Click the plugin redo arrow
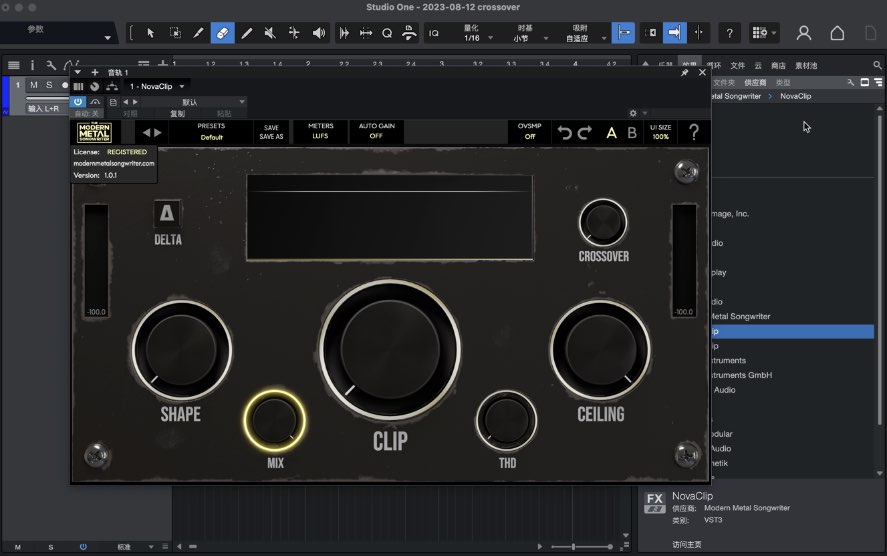 point(585,132)
